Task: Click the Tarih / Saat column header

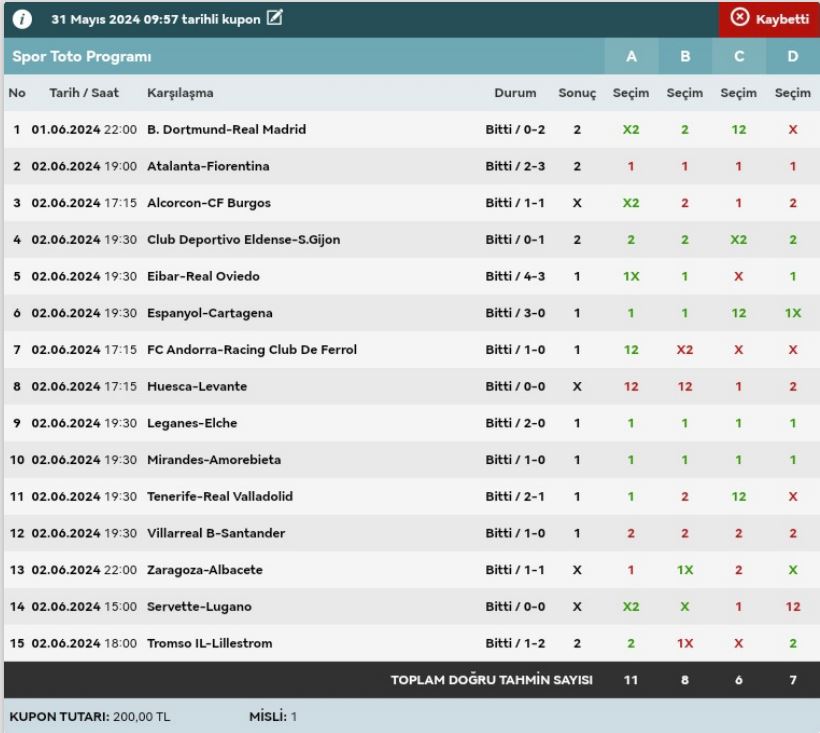Action: pyautogui.click(x=84, y=93)
